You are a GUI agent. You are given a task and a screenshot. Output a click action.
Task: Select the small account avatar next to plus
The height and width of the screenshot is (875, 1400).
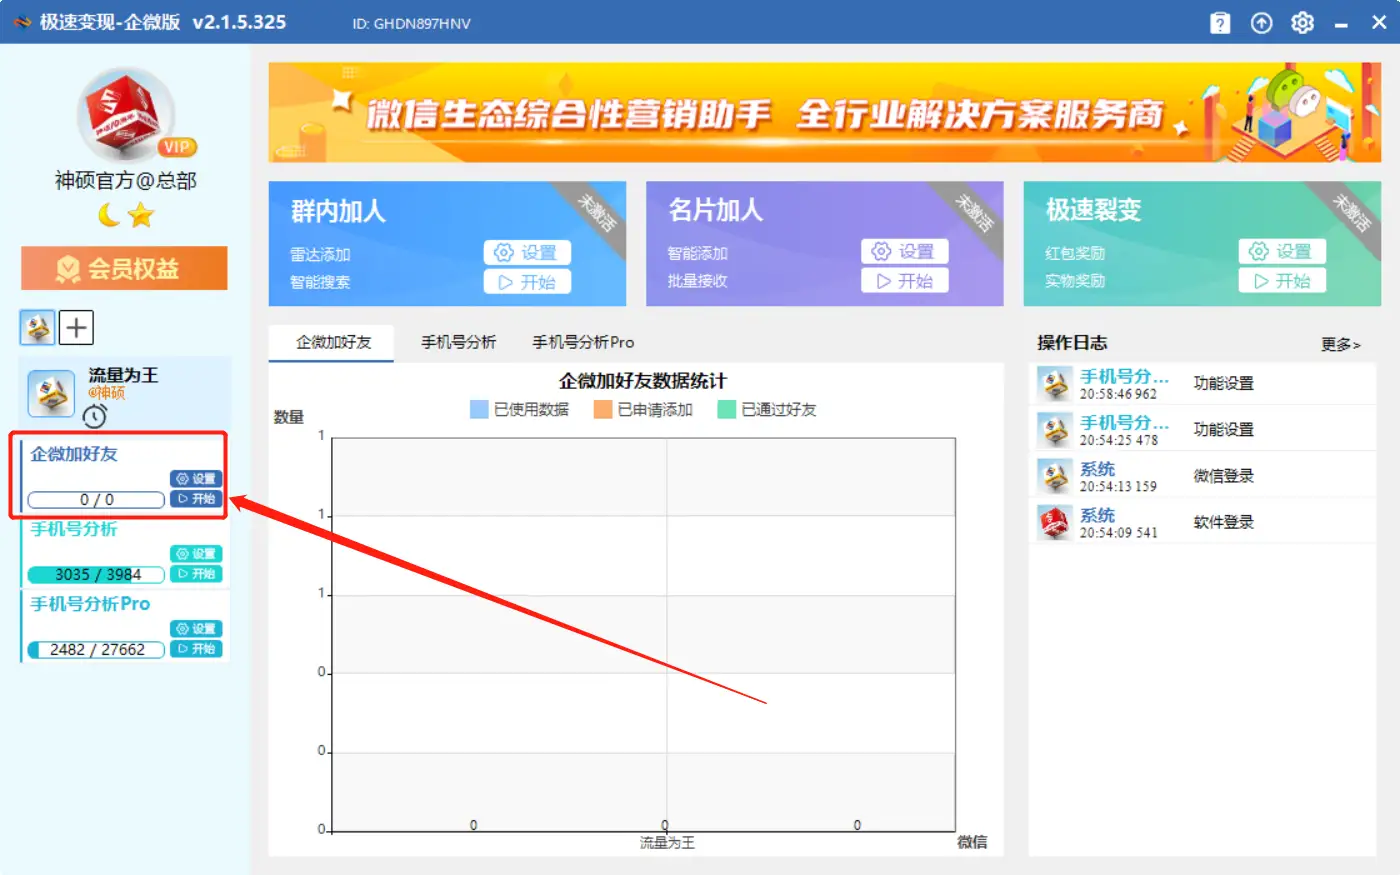coord(37,327)
